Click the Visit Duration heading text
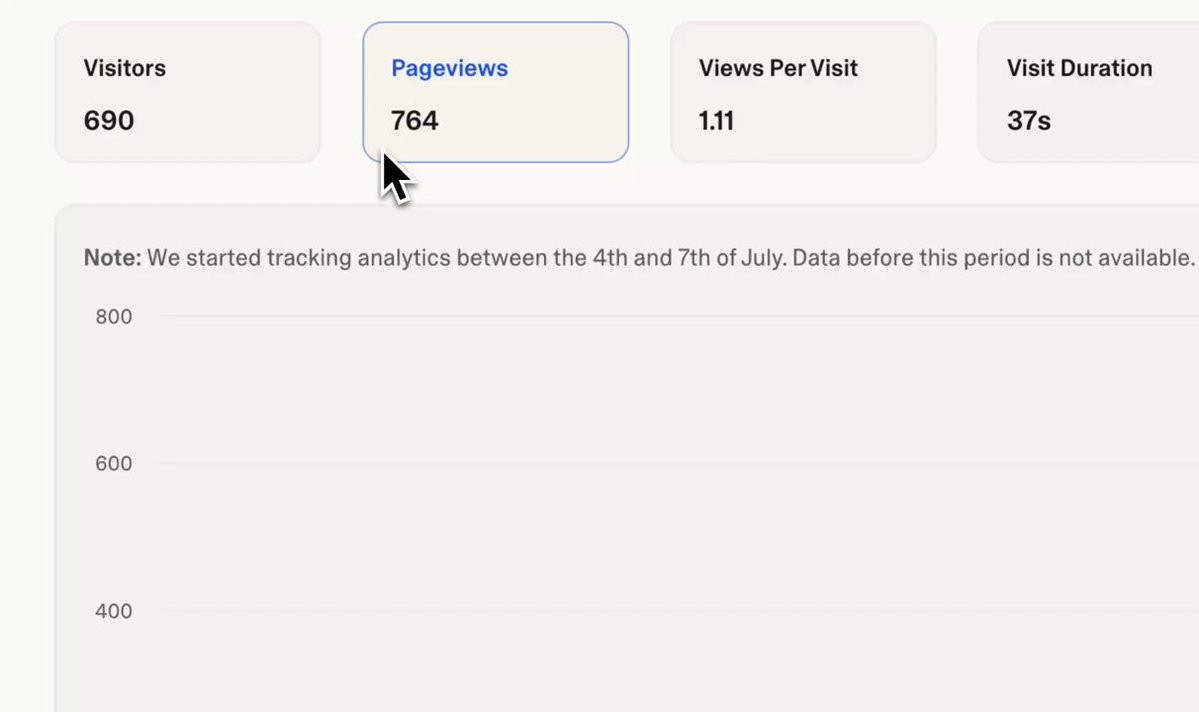The image size is (1199, 712). 1079,68
